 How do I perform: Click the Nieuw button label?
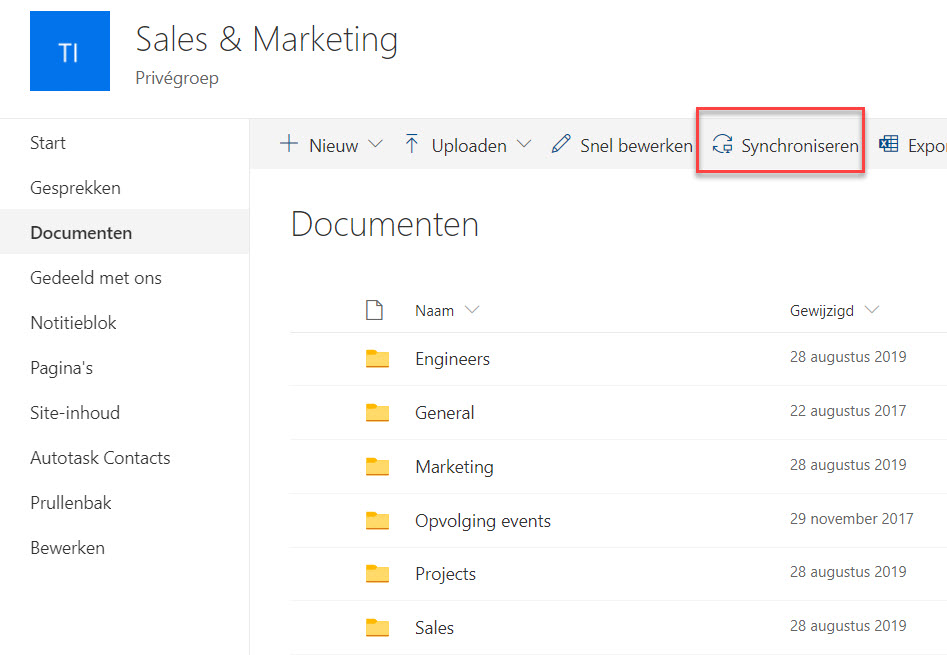pyautogui.click(x=333, y=145)
